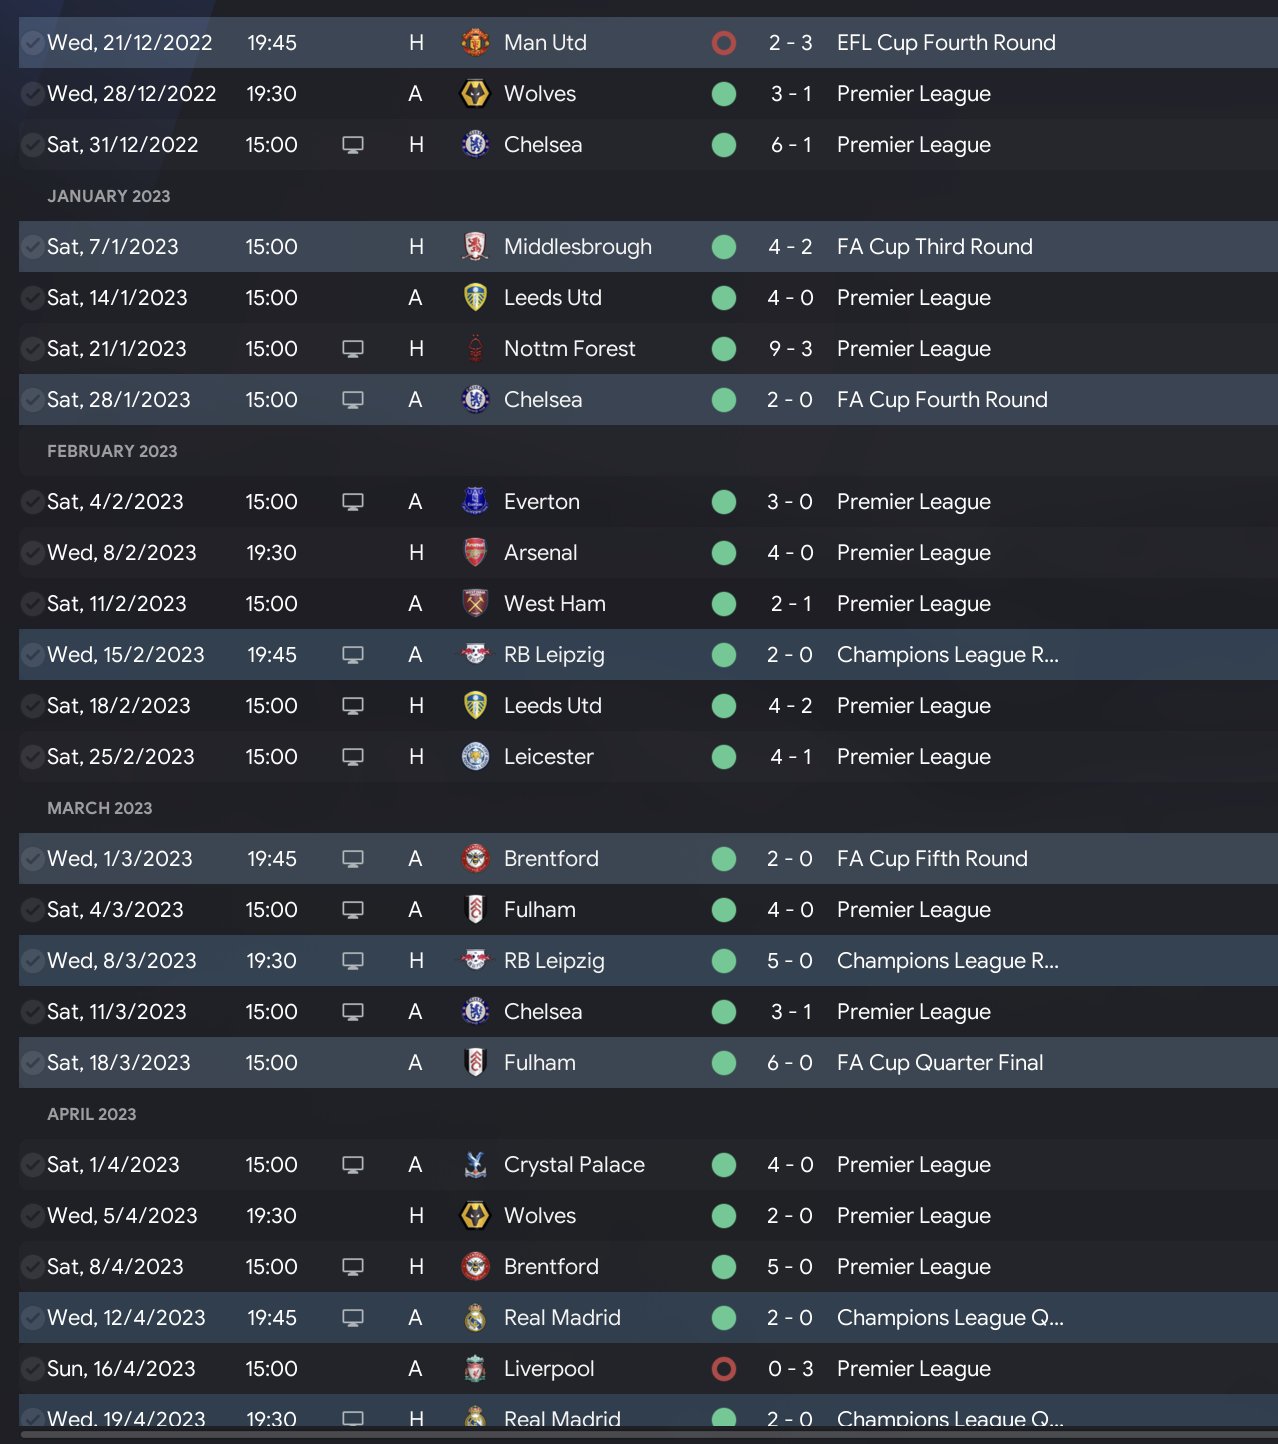The image size is (1278, 1444).
Task: Click the Leicester club crest
Action: pyautogui.click(x=475, y=757)
